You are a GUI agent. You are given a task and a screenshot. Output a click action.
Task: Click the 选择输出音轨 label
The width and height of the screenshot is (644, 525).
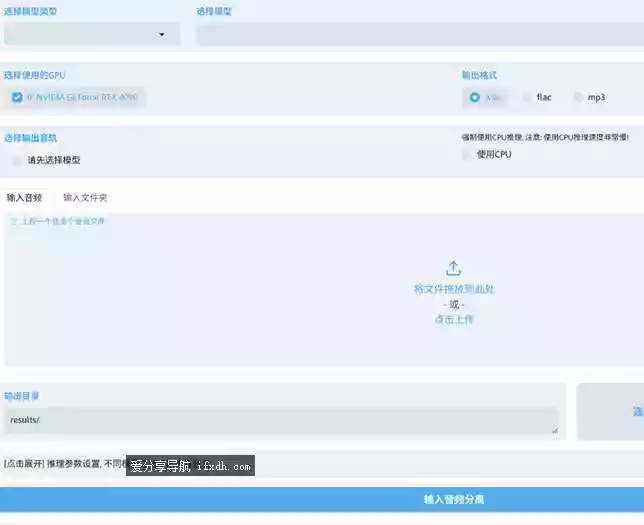pos(30,138)
